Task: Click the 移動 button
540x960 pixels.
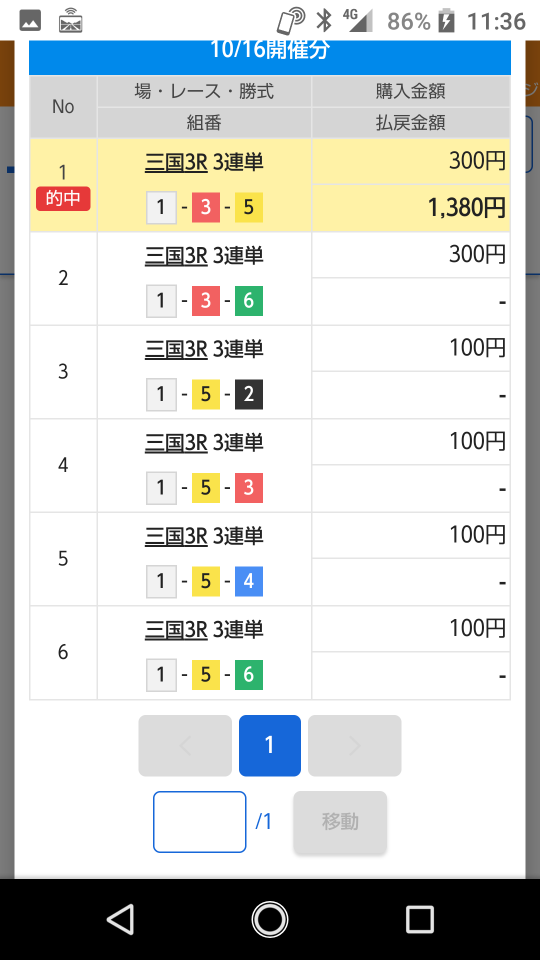Action: click(340, 822)
